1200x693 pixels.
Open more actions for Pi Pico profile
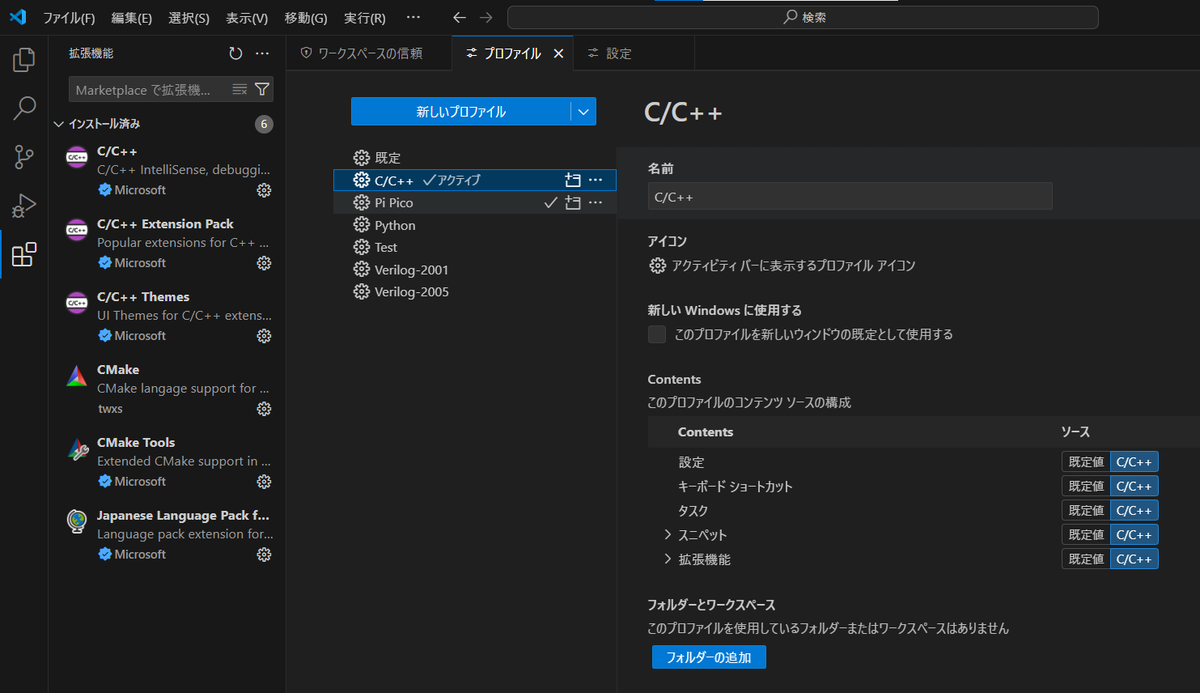pos(596,203)
